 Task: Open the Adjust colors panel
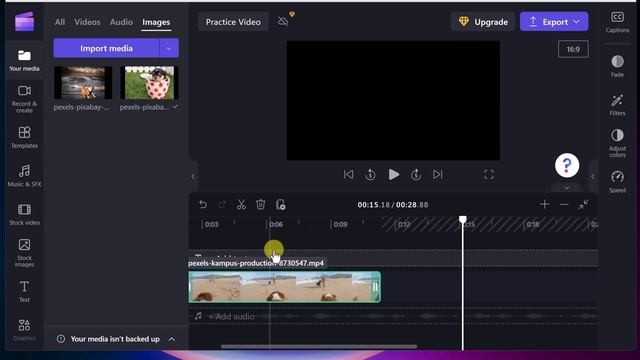(x=617, y=143)
